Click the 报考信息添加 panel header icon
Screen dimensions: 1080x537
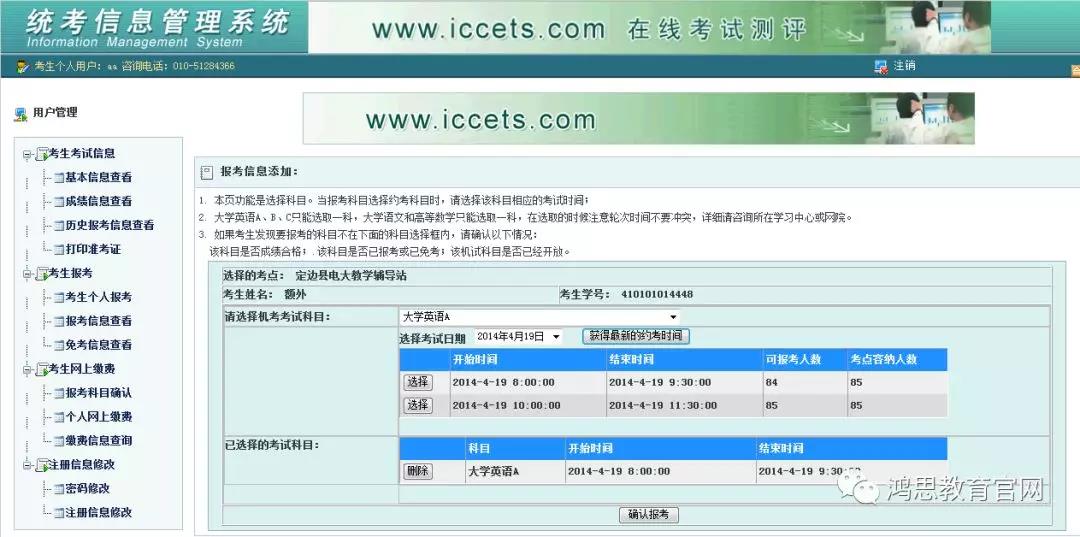[x=207, y=172]
